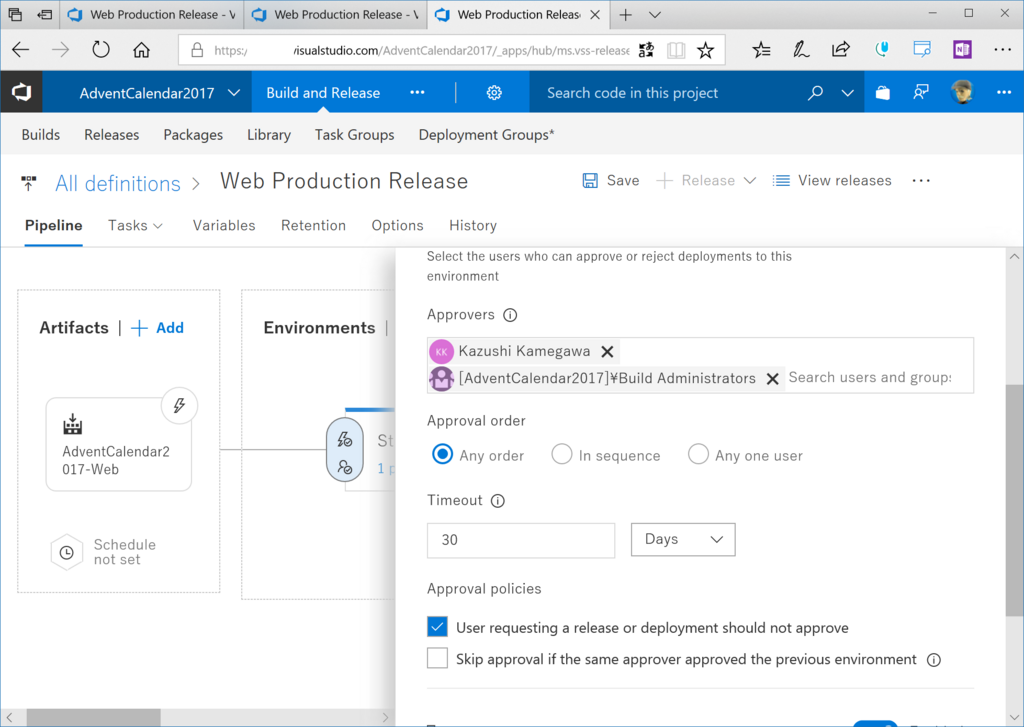The height and width of the screenshot is (727, 1024).
Task: Click the Search code in this project box
Action: click(x=667, y=93)
